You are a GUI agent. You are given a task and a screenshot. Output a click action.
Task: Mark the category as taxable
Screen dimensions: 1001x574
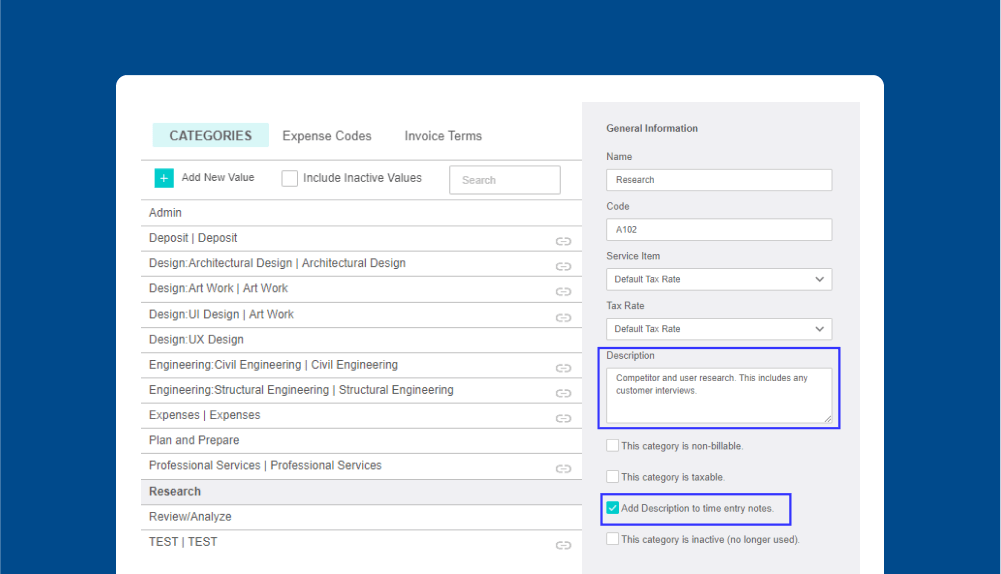[x=612, y=477]
